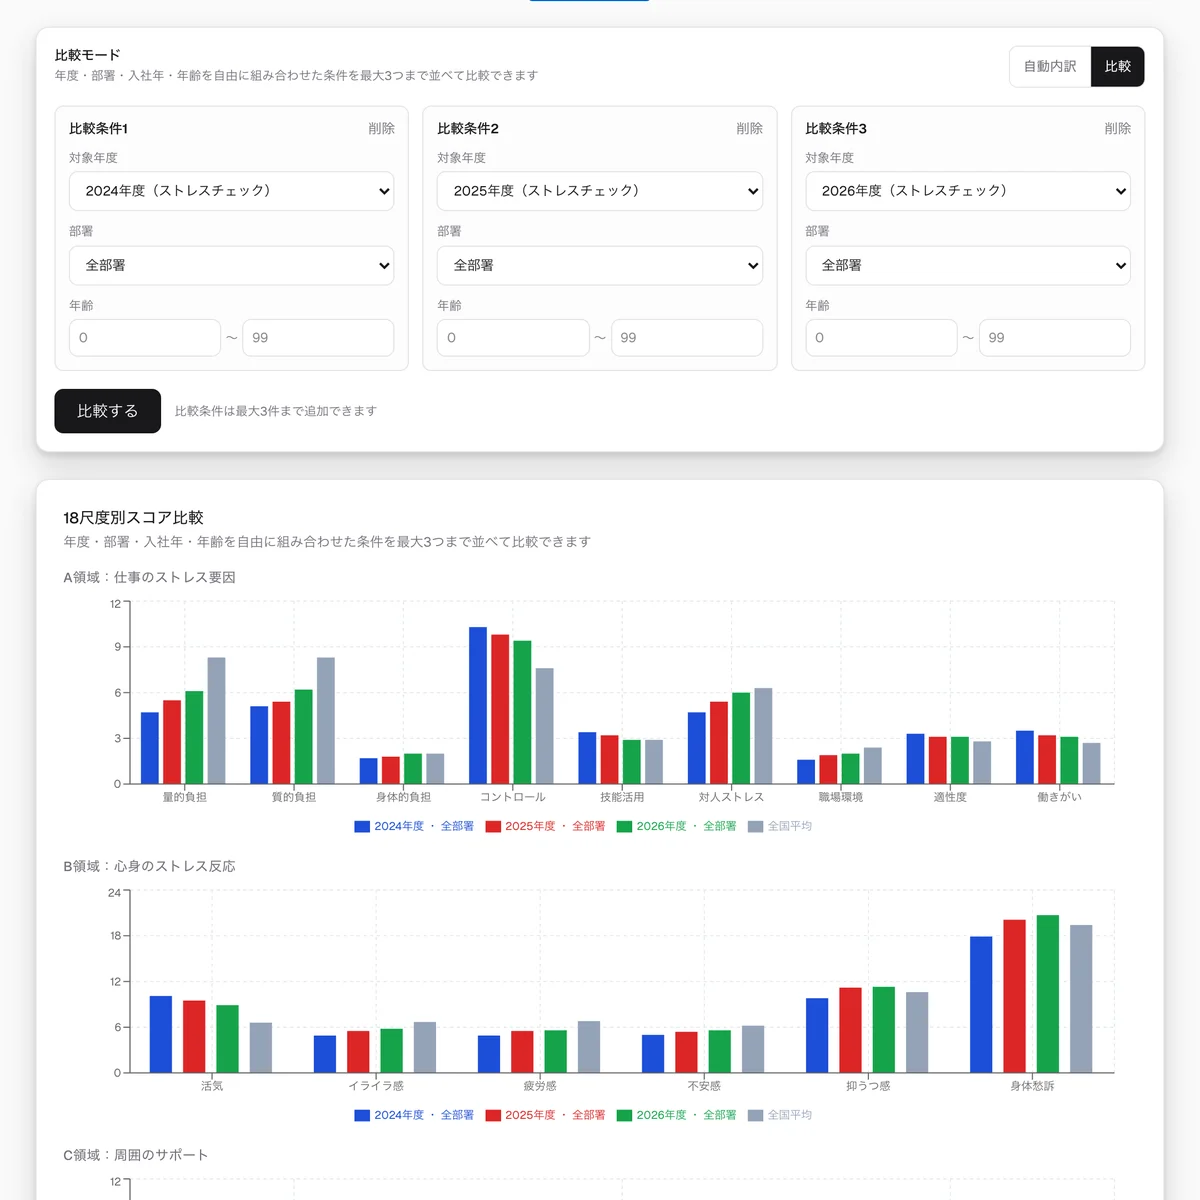Click red 2025年度 legend swatch in B領域 chart

coord(493,1116)
